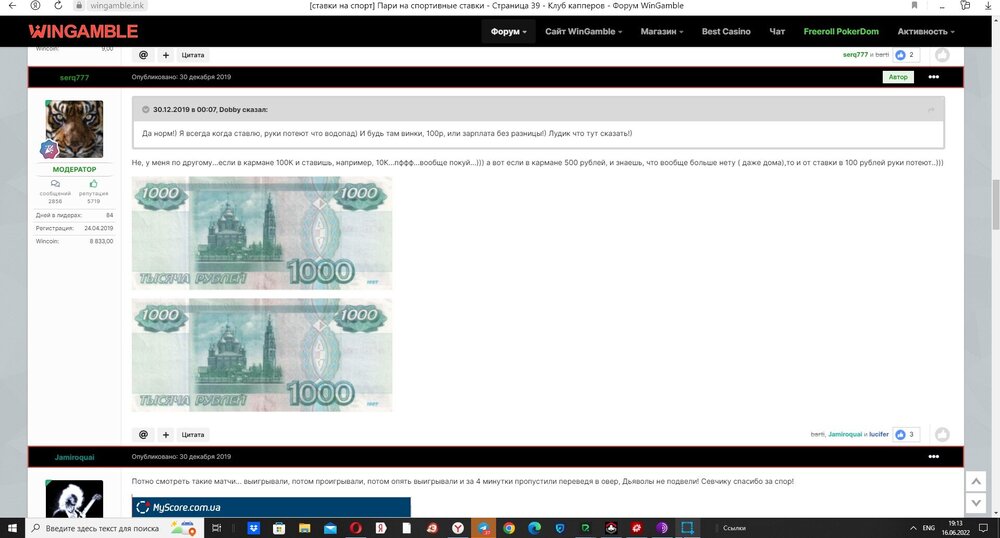Open Opera browser from taskbar

pos(355,528)
